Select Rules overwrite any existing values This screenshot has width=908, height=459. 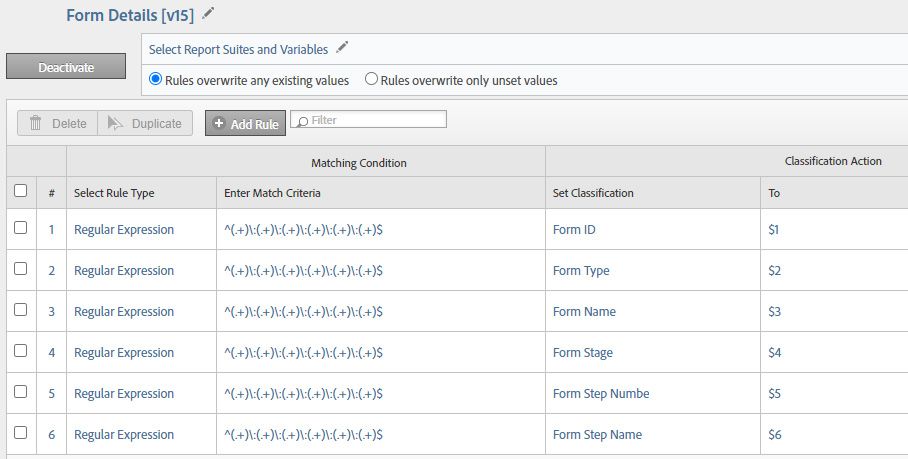156,80
